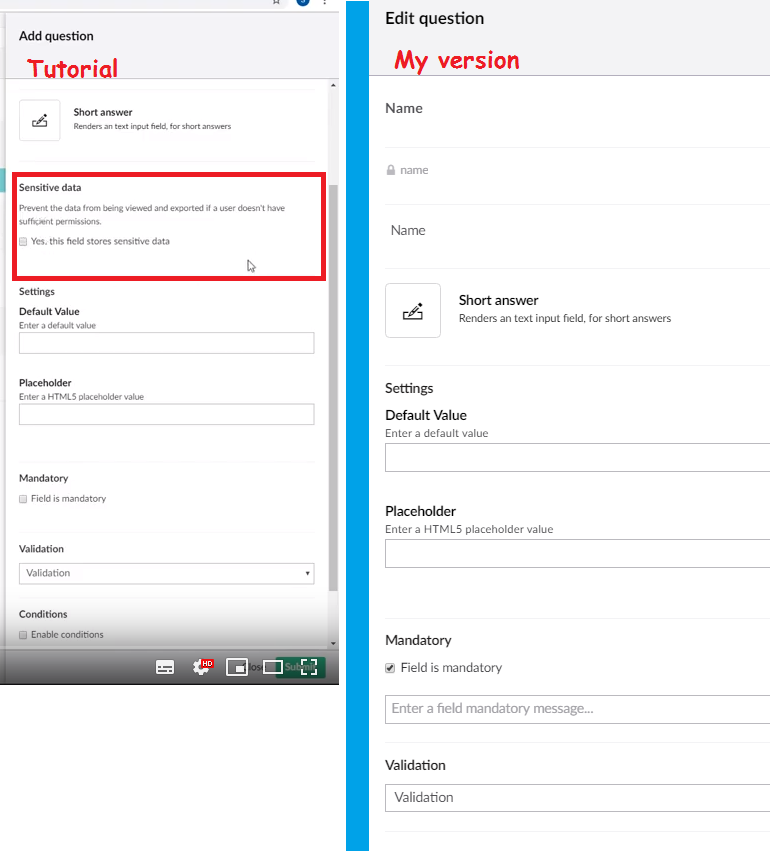The image size is (770, 851).
Task: Open Validation dropdown in Edit question panel
Action: (x=577, y=798)
